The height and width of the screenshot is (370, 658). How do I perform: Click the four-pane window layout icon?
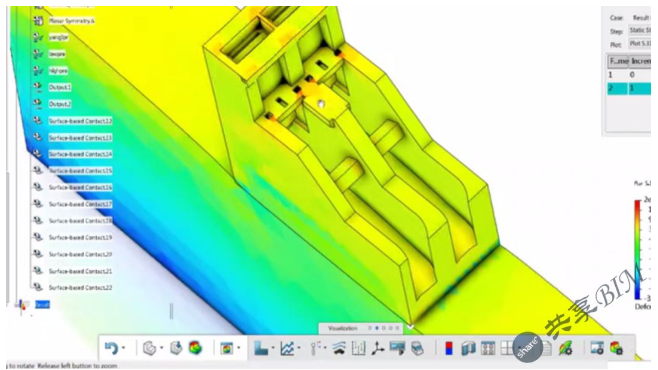[507, 348]
